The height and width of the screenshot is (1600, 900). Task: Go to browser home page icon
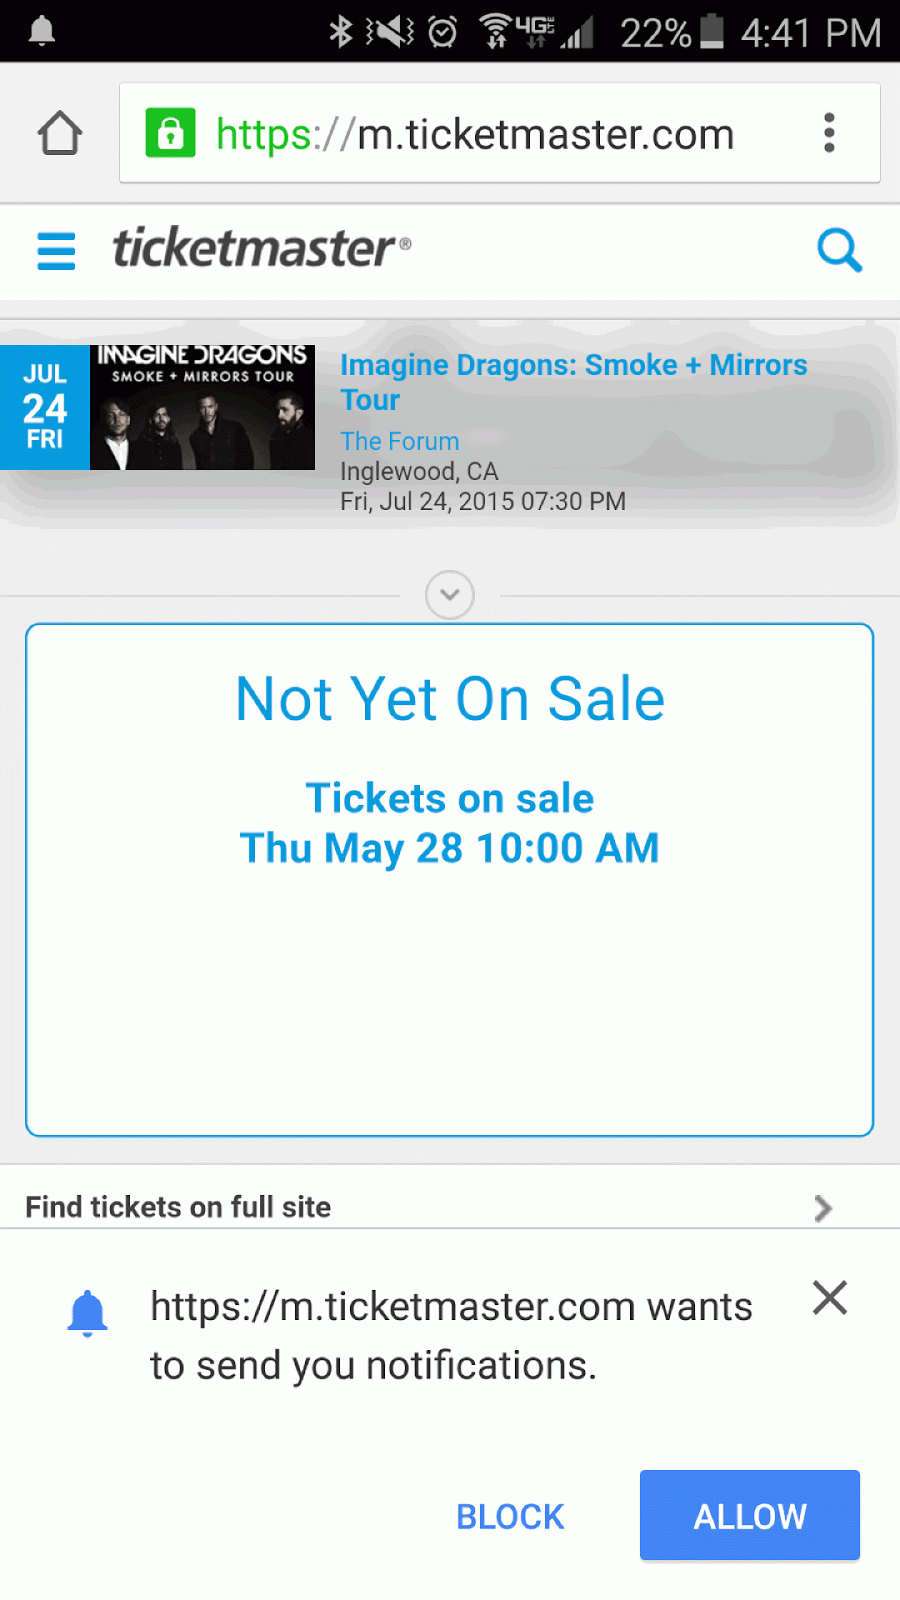coord(60,133)
